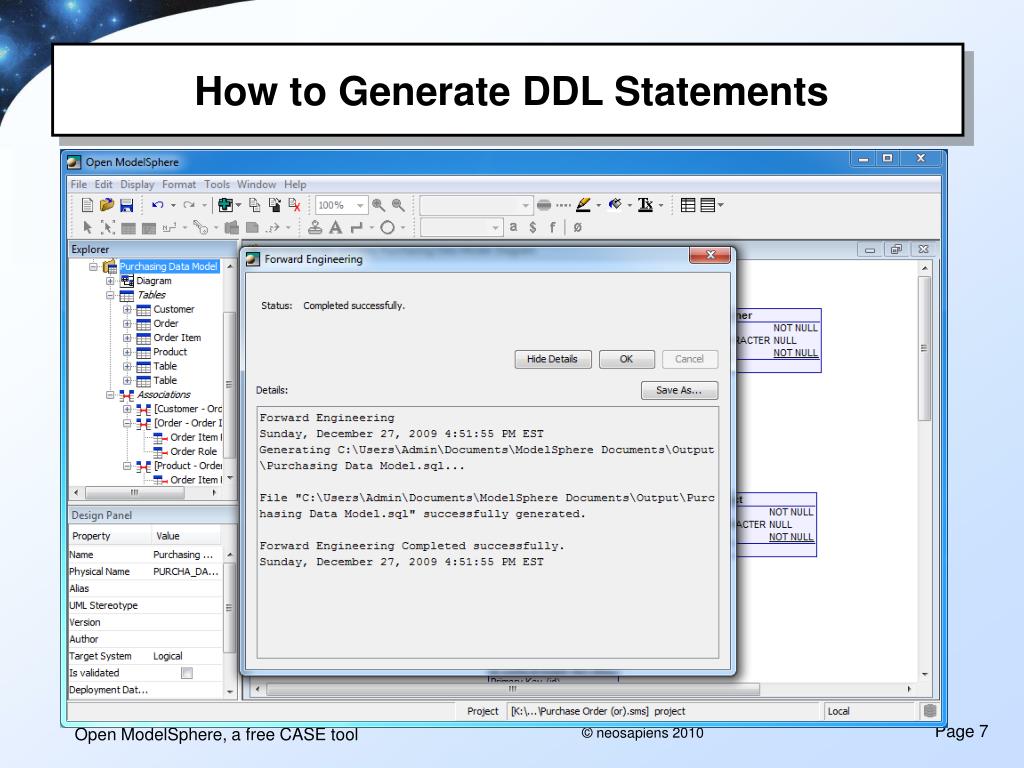This screenshot has height=768, width=1024.
Task: Click the Open folder icon
Action: [106, 205]
